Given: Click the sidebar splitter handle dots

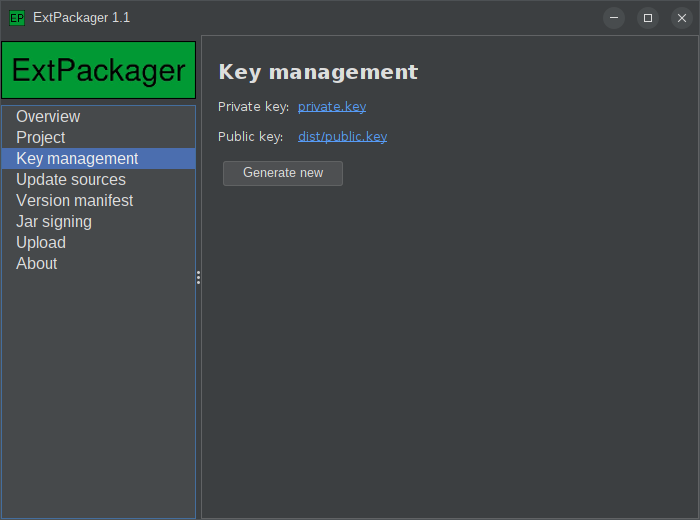Looking at the screenshot, I should 198,277.
